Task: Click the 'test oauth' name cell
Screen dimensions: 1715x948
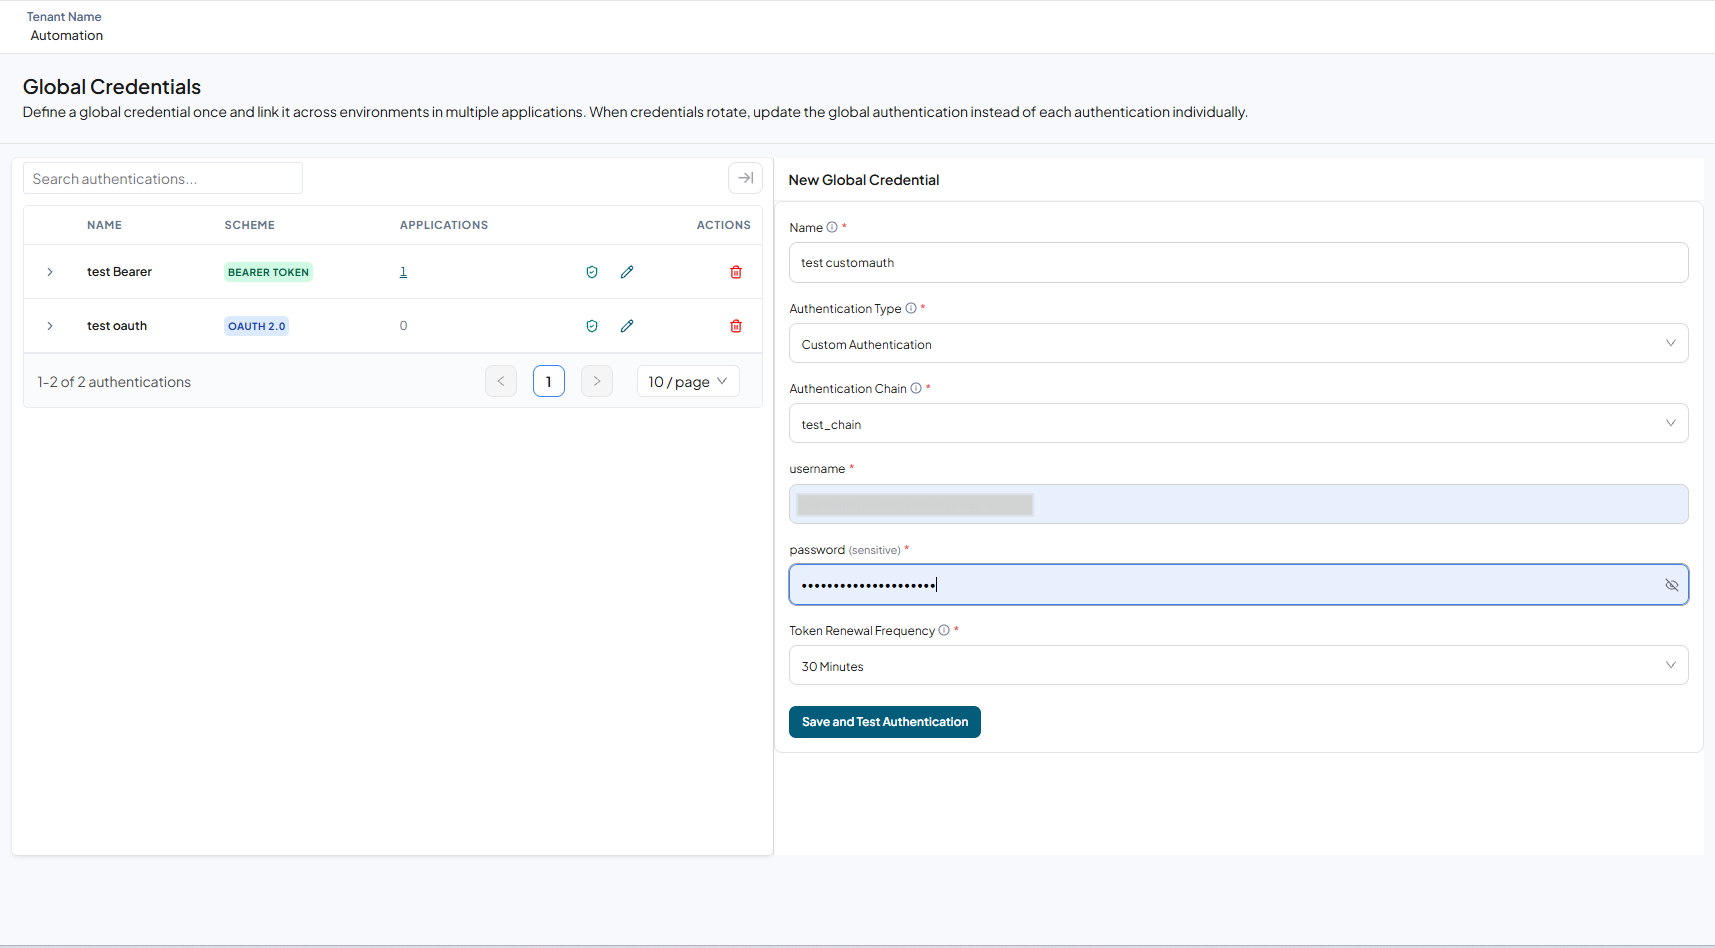Action: click(x=117, y=326)
